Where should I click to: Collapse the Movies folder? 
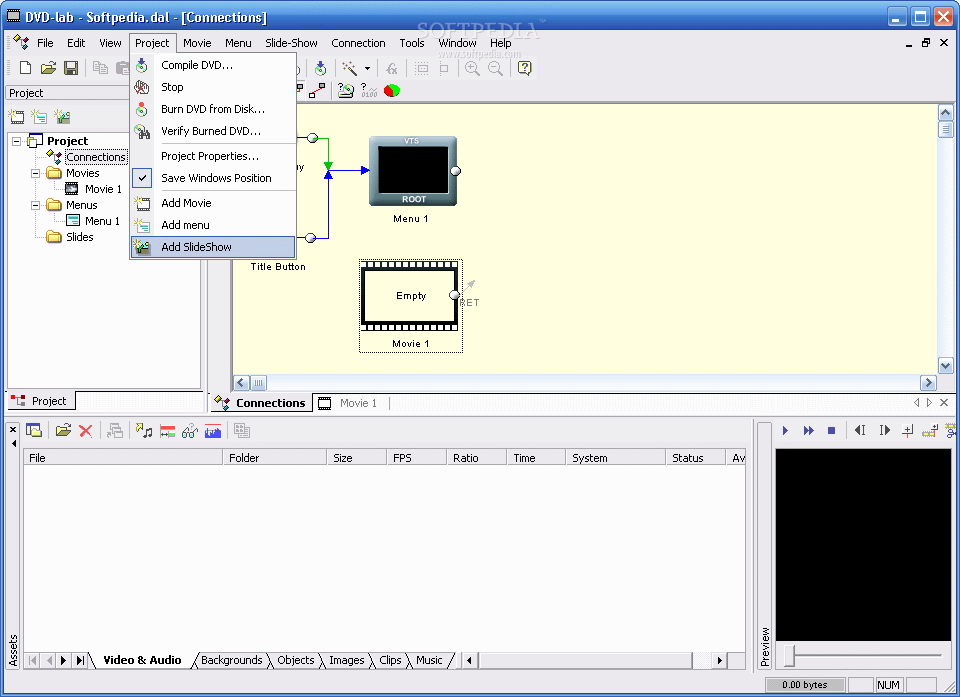[x=36, y=173]
